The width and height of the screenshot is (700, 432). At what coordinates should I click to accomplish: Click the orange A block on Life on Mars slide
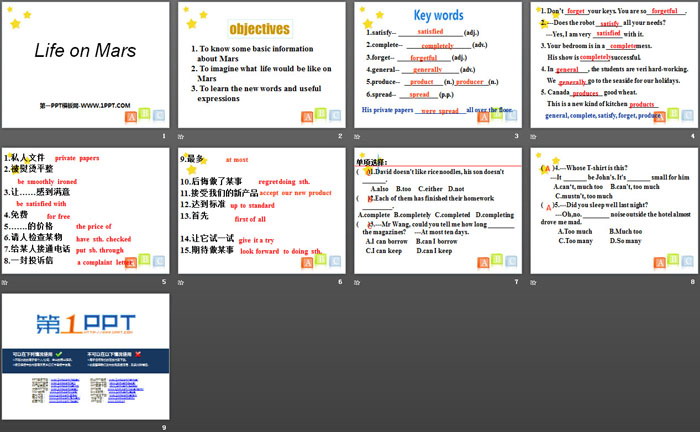[x=131, y=115]
